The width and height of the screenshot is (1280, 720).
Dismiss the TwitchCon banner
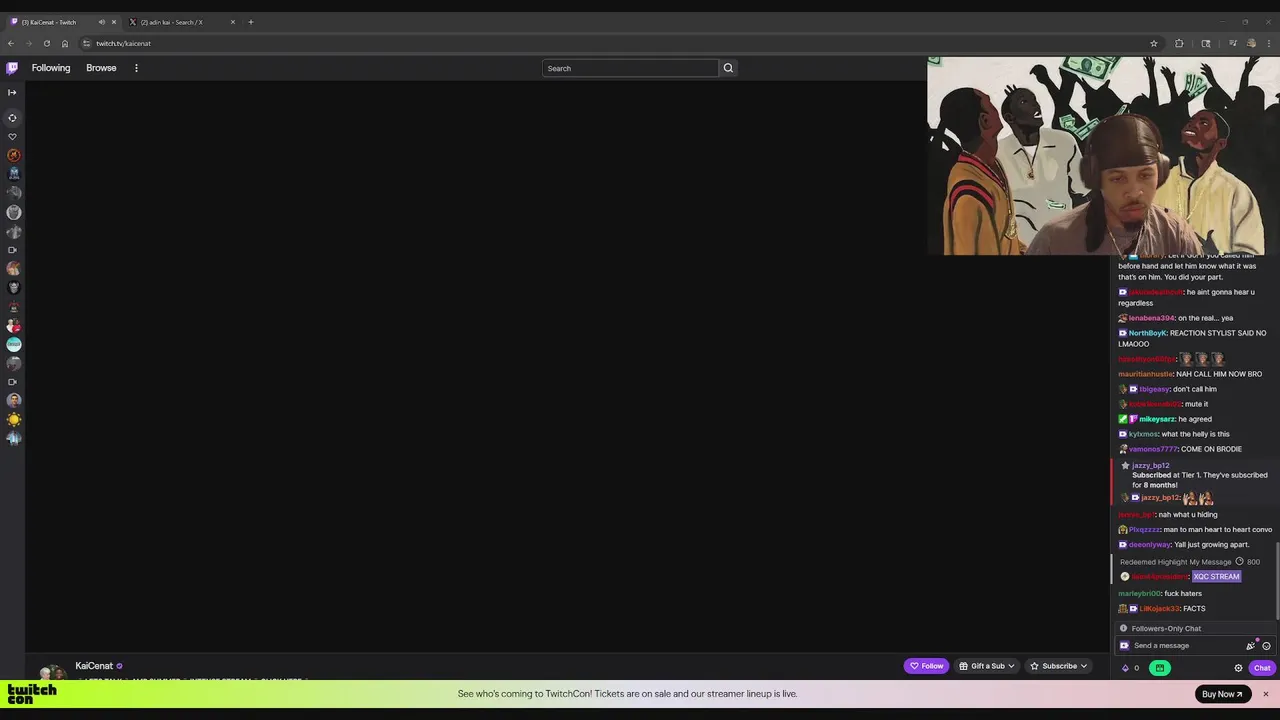(1265, 694)
